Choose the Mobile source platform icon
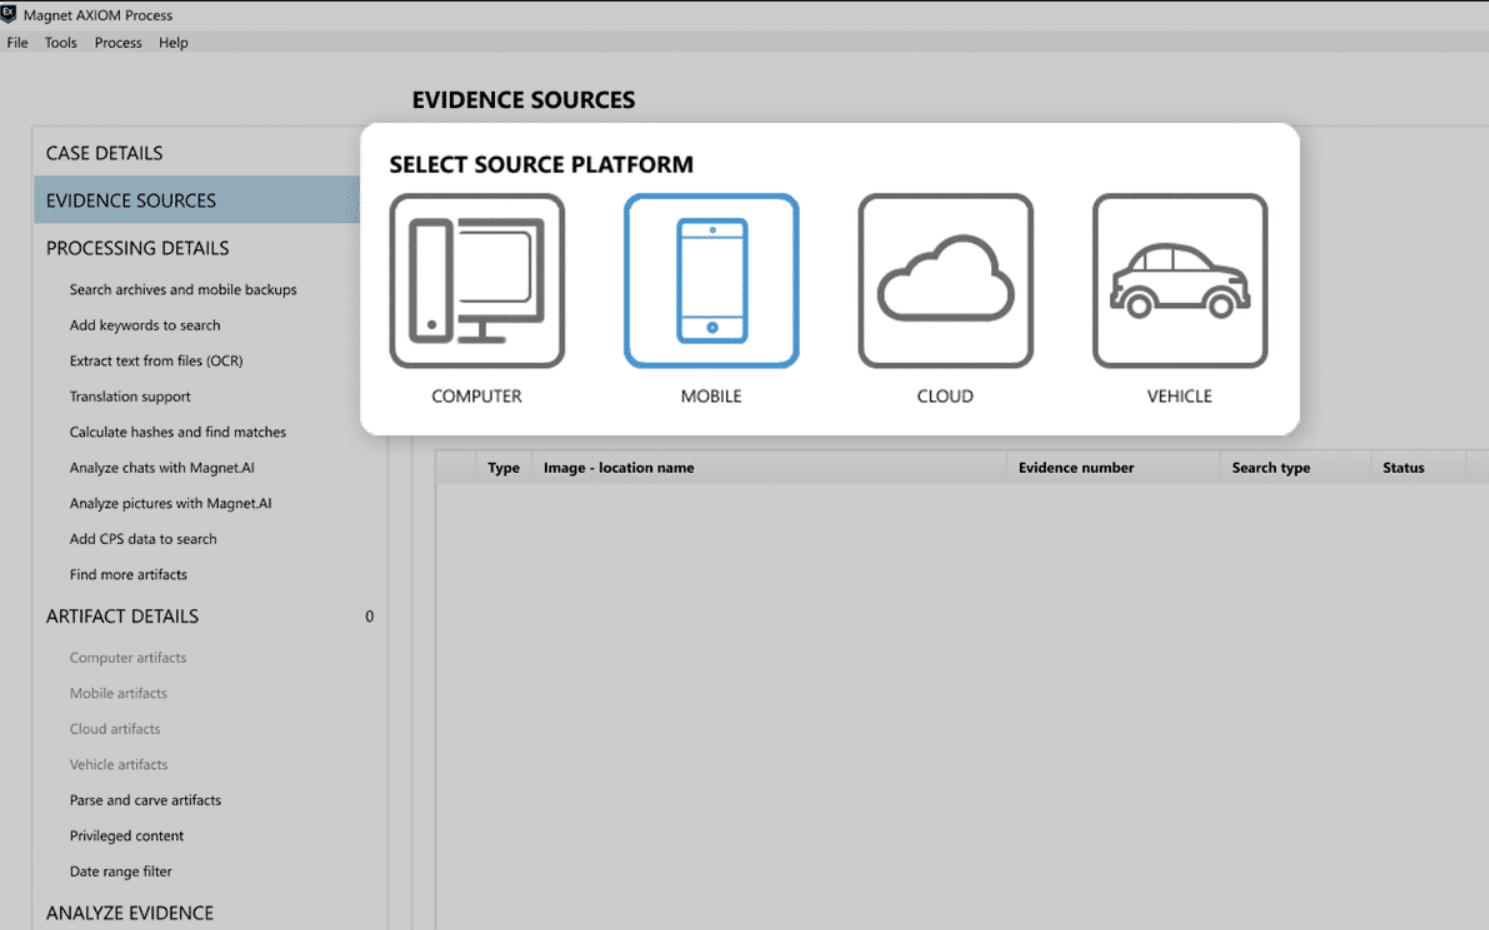This screenshot has height=930, width=1489. 711,281
